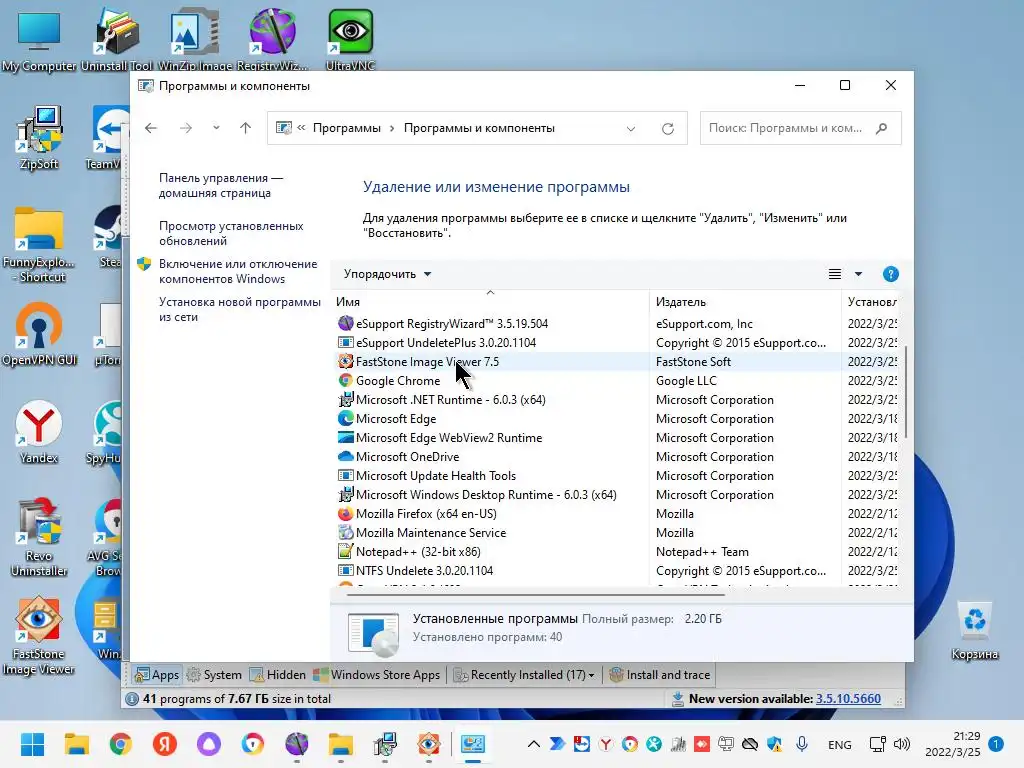Click the vertical scrollbar of program list
The height and width of the screenshot is (768, 1024).
point(906,392)
